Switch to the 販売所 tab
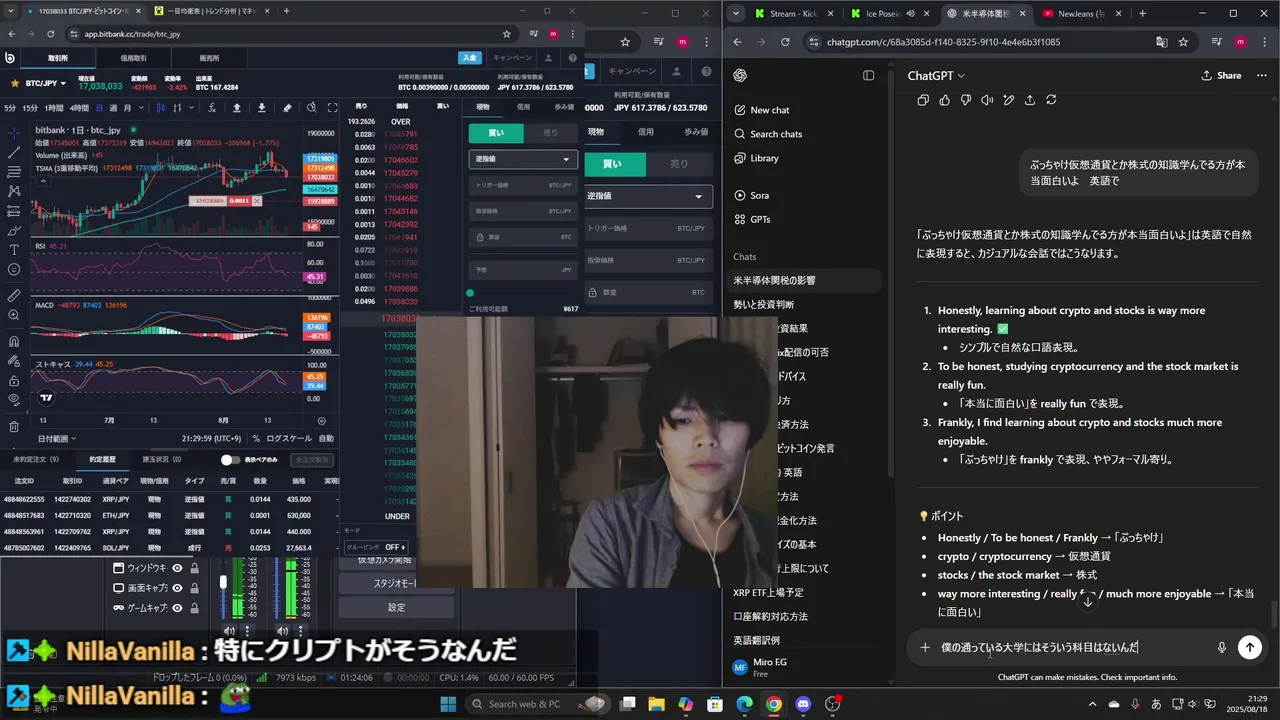Screen dimensions: 1280x720 click(x=209, y=58)
